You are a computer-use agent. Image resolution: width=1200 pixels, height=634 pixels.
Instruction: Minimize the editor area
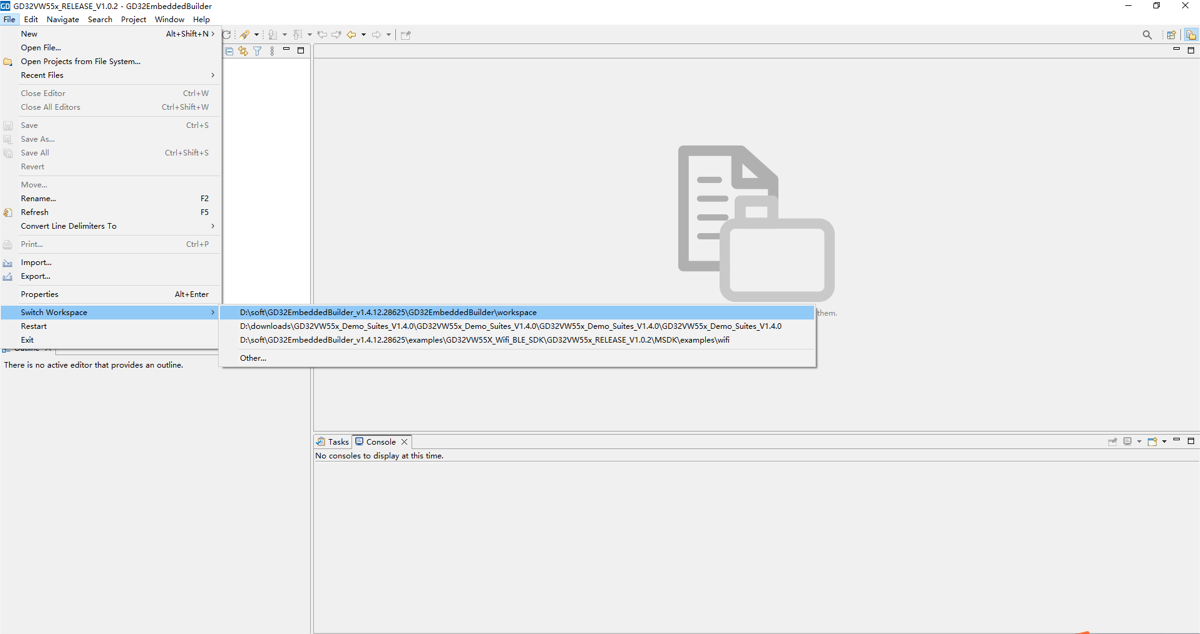[x=1176, y=50]
